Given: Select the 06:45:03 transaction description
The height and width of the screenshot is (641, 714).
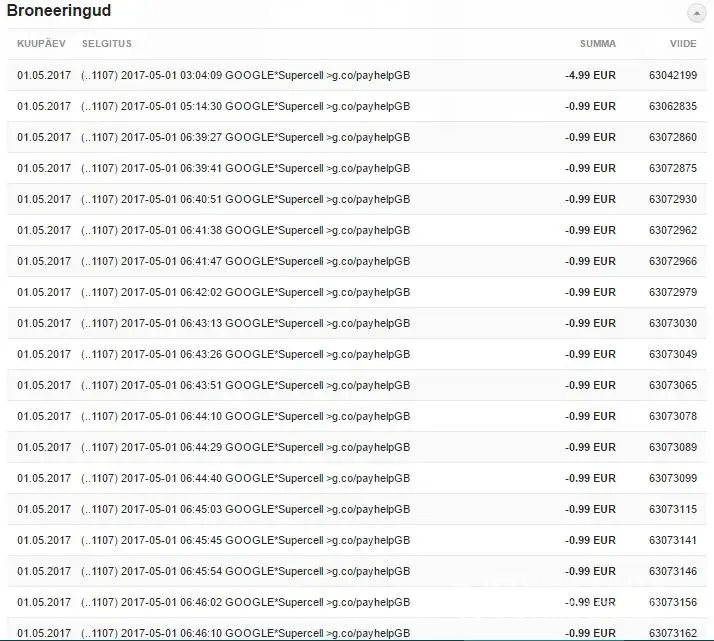Looking at the screenshot, I should tap(245, 509).
